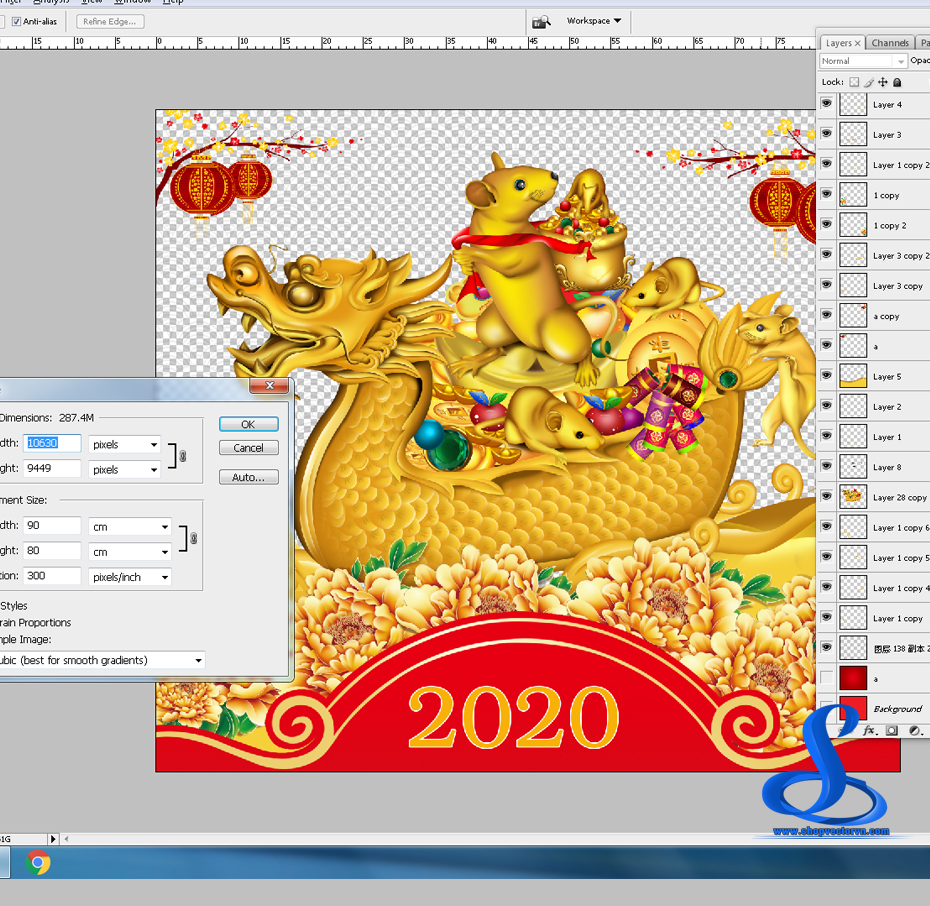Select the Lock transparent pixels icon
This screenshot has width=930, height=906.
(854, 82)
